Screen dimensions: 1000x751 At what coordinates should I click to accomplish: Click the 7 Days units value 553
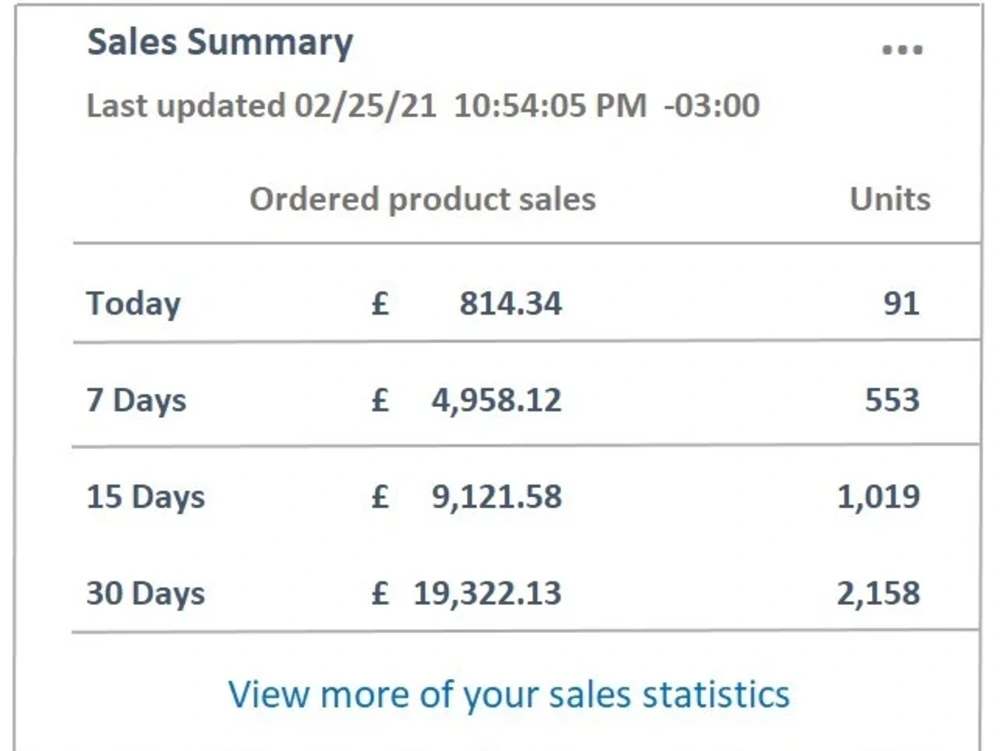(892, 400)
